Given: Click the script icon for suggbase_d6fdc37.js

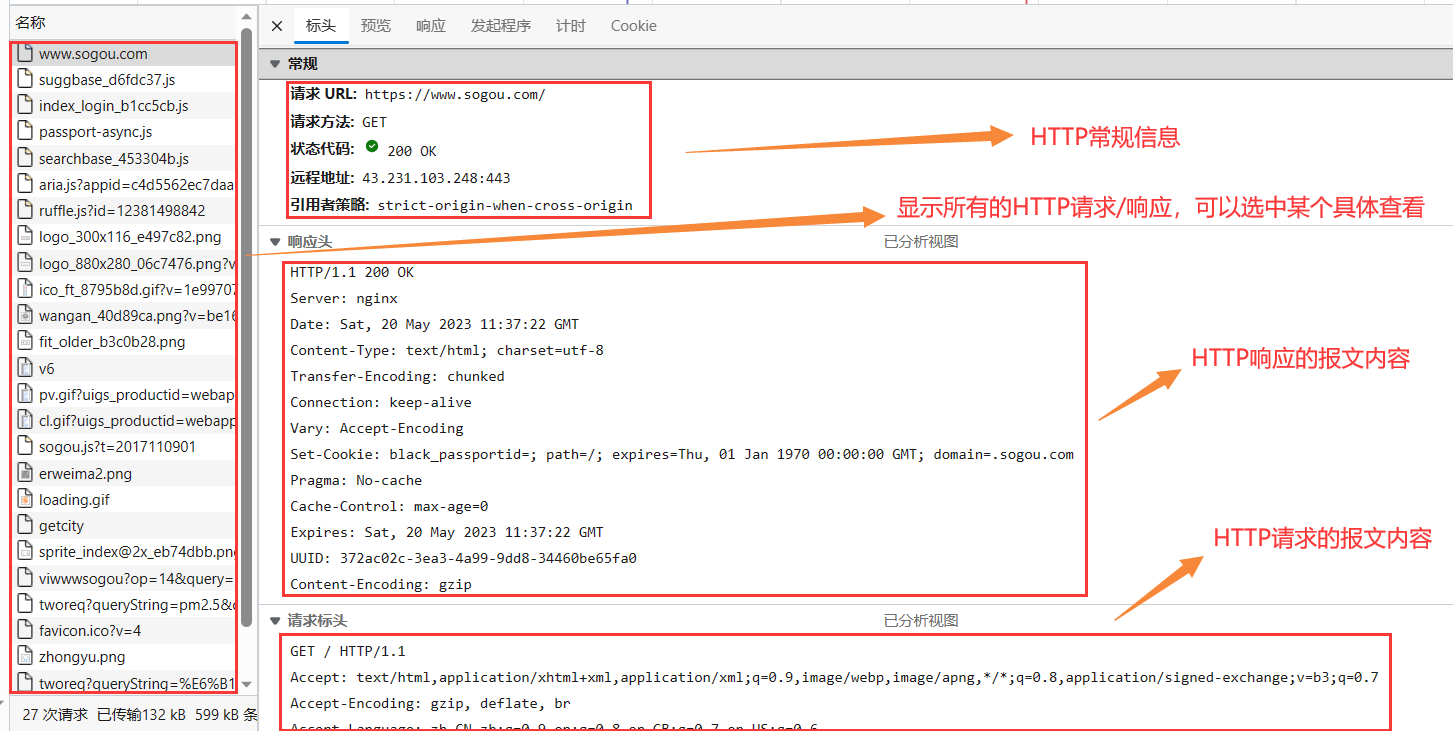Looking at the screenshot, I should [26, 80].
